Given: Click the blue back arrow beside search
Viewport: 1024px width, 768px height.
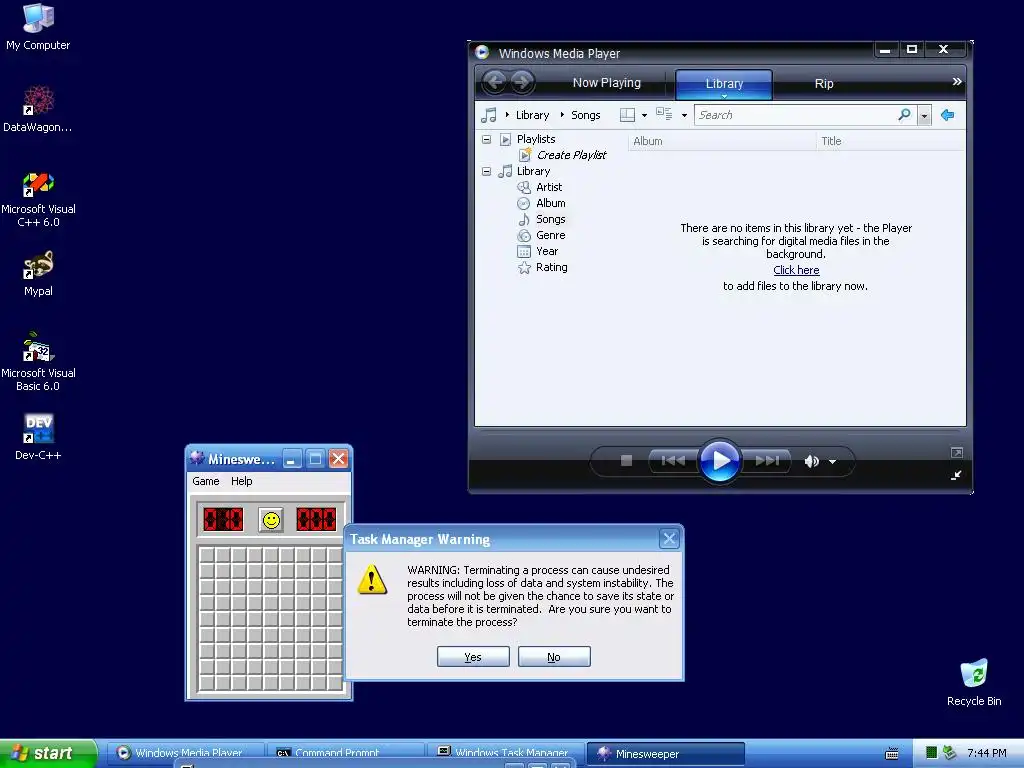Looking at the screenshot, I should click(x=948, y=115).
